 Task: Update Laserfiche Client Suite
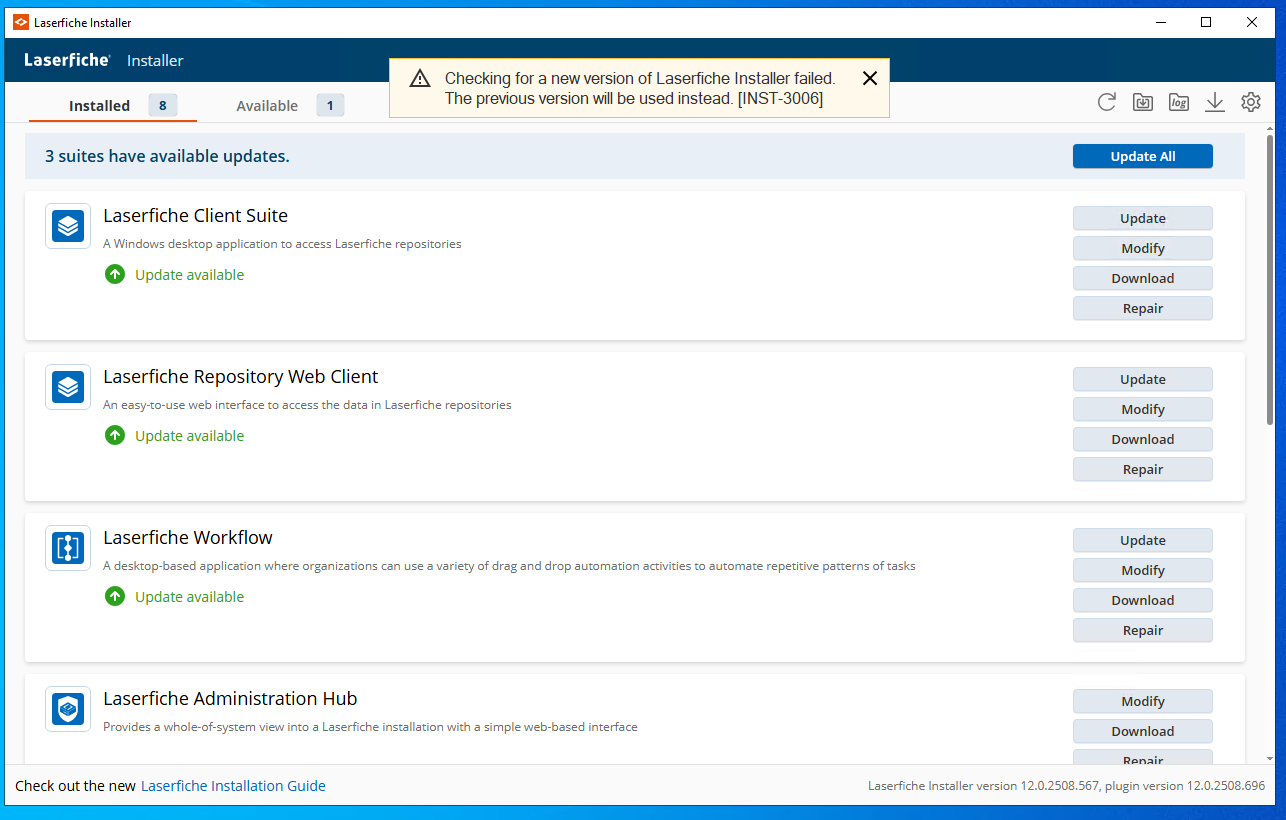click(1143, 218)
